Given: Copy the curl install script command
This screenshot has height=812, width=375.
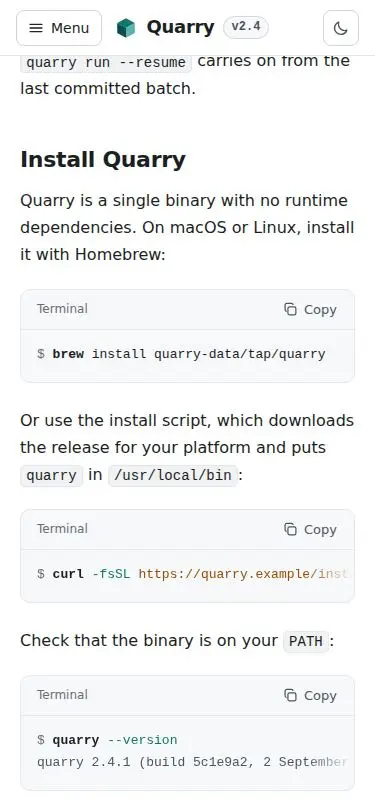Looking at the screenshot, I should pos(310,530).
